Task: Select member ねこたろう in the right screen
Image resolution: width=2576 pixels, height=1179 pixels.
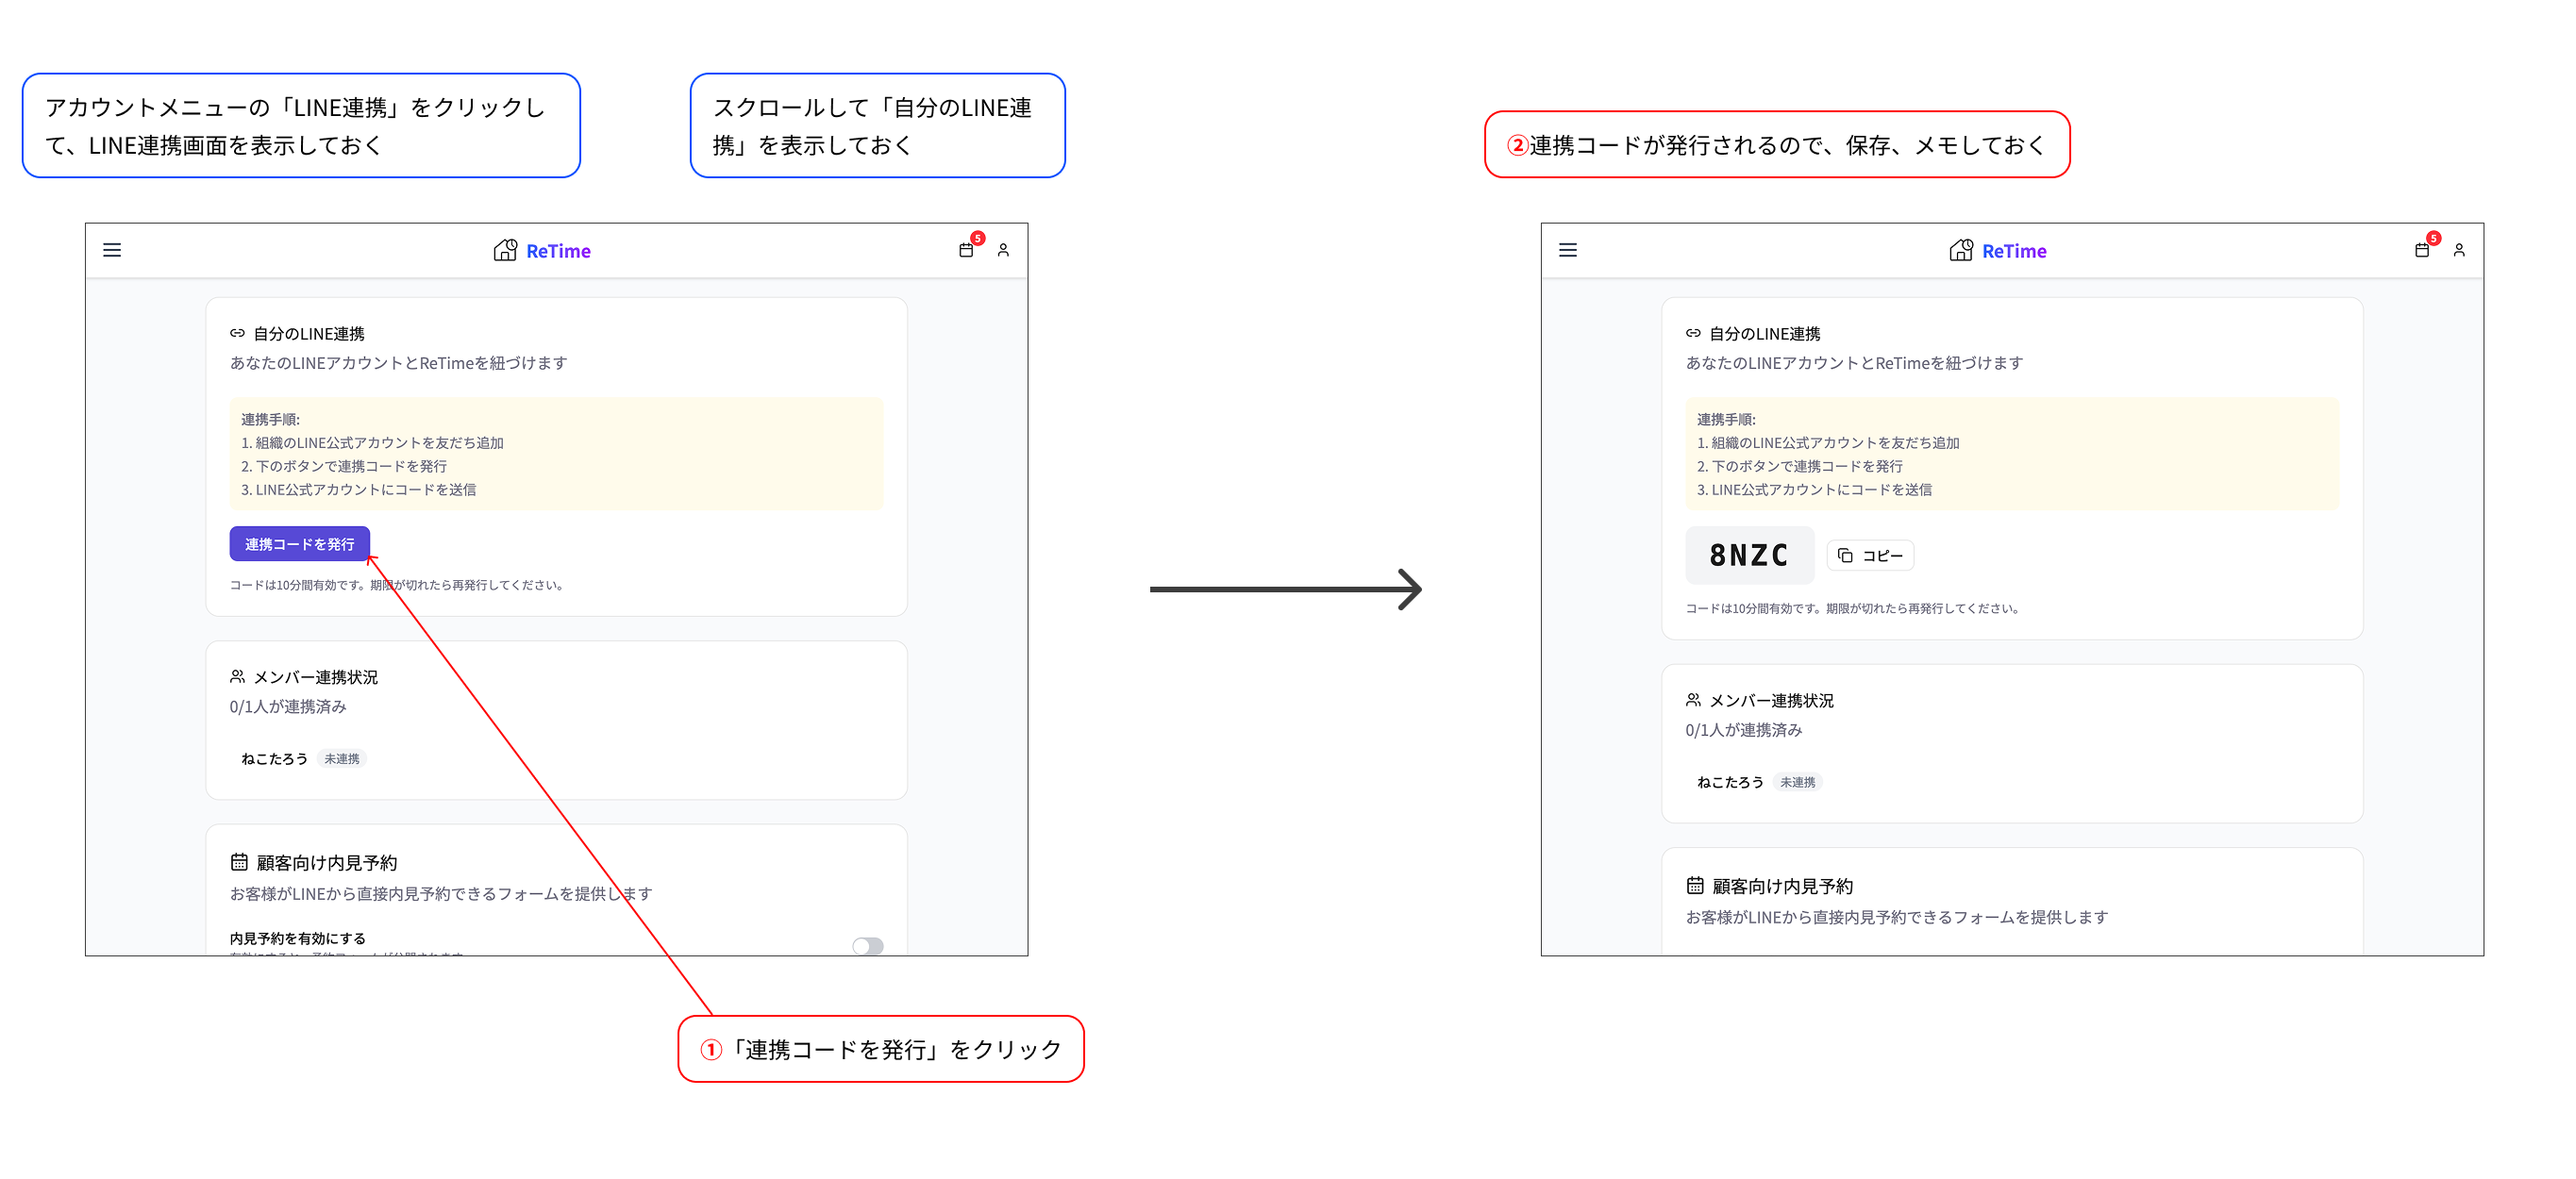Action: click(1730, 782)
